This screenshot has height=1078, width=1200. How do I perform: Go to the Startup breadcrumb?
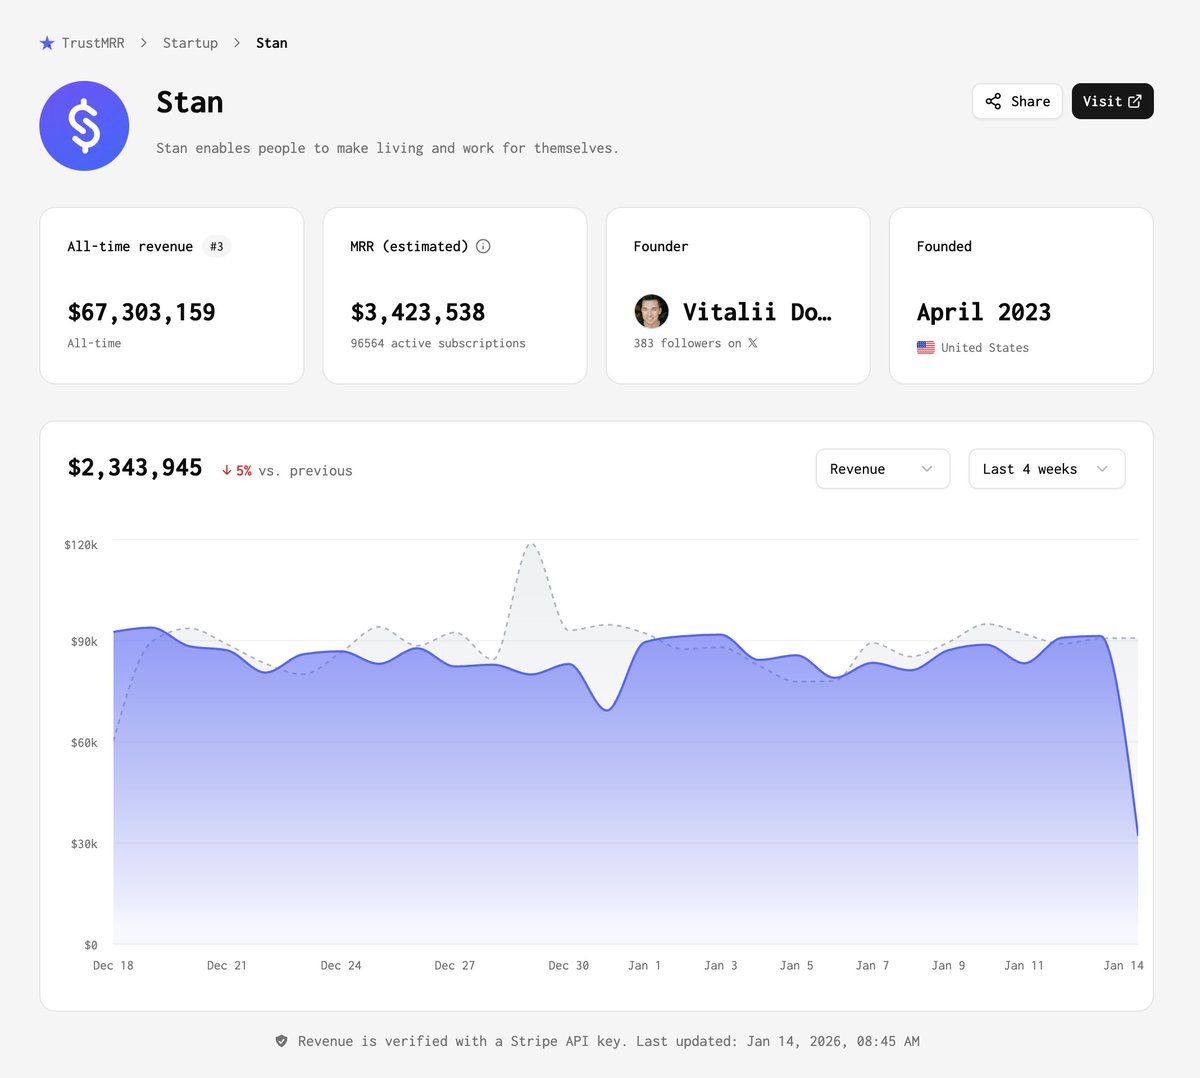(190, 43)
